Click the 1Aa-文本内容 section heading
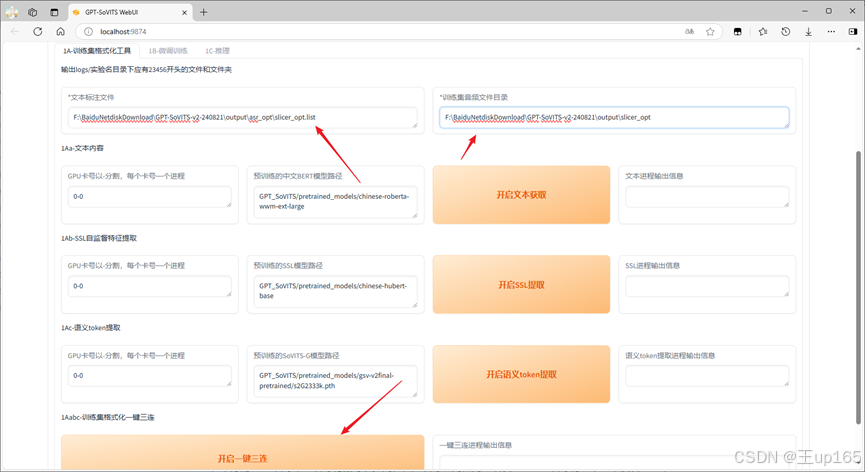Viewport: 865px width, 472px height. point(83,148)
